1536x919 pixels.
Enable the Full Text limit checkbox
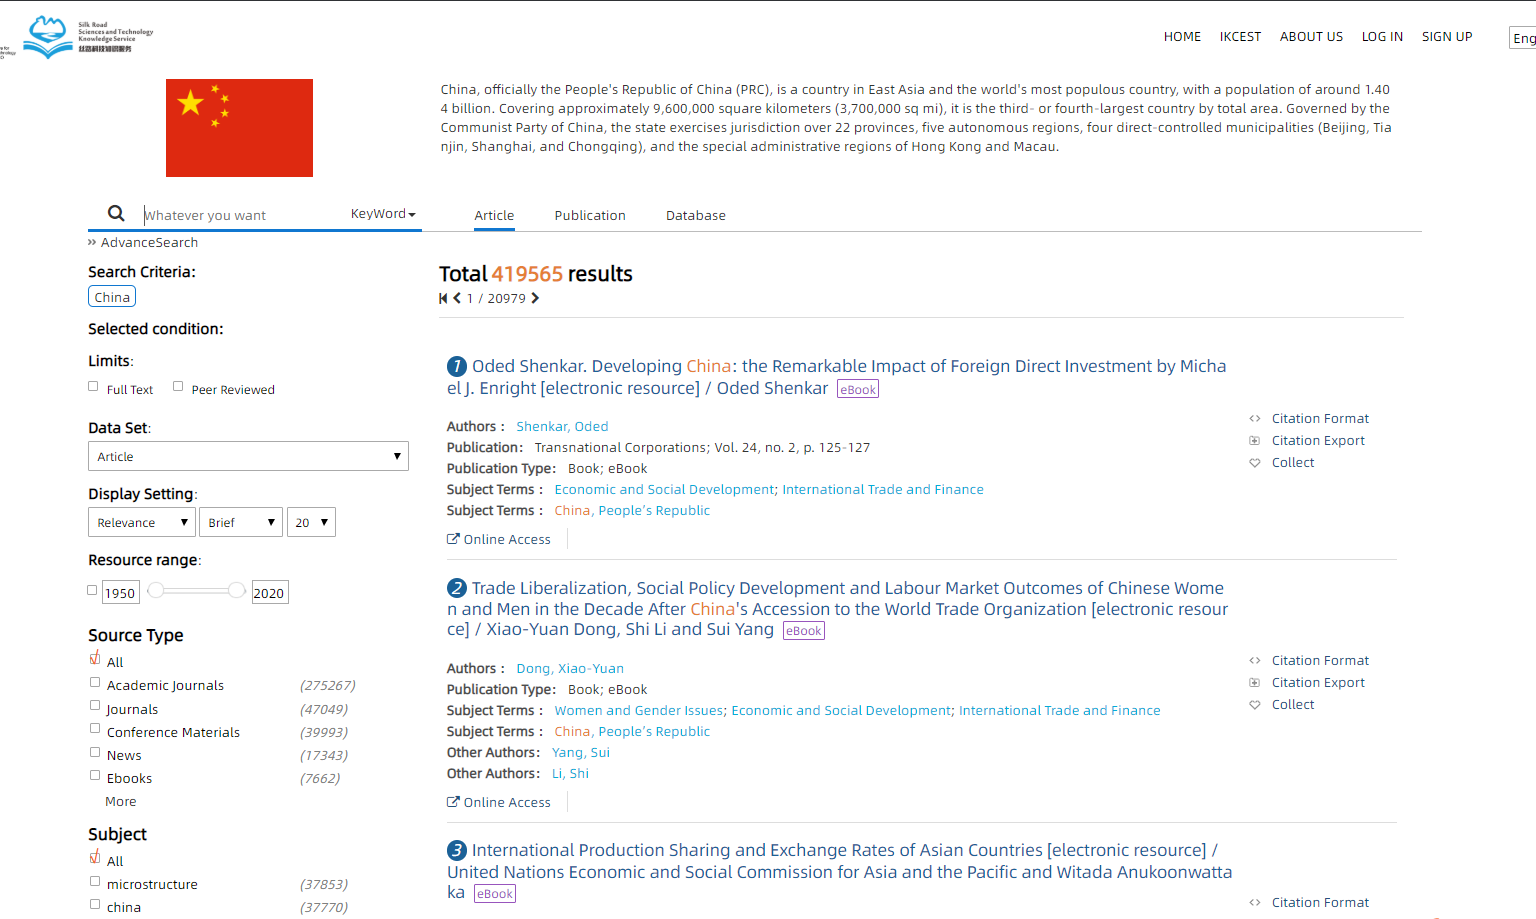(94, 387)
